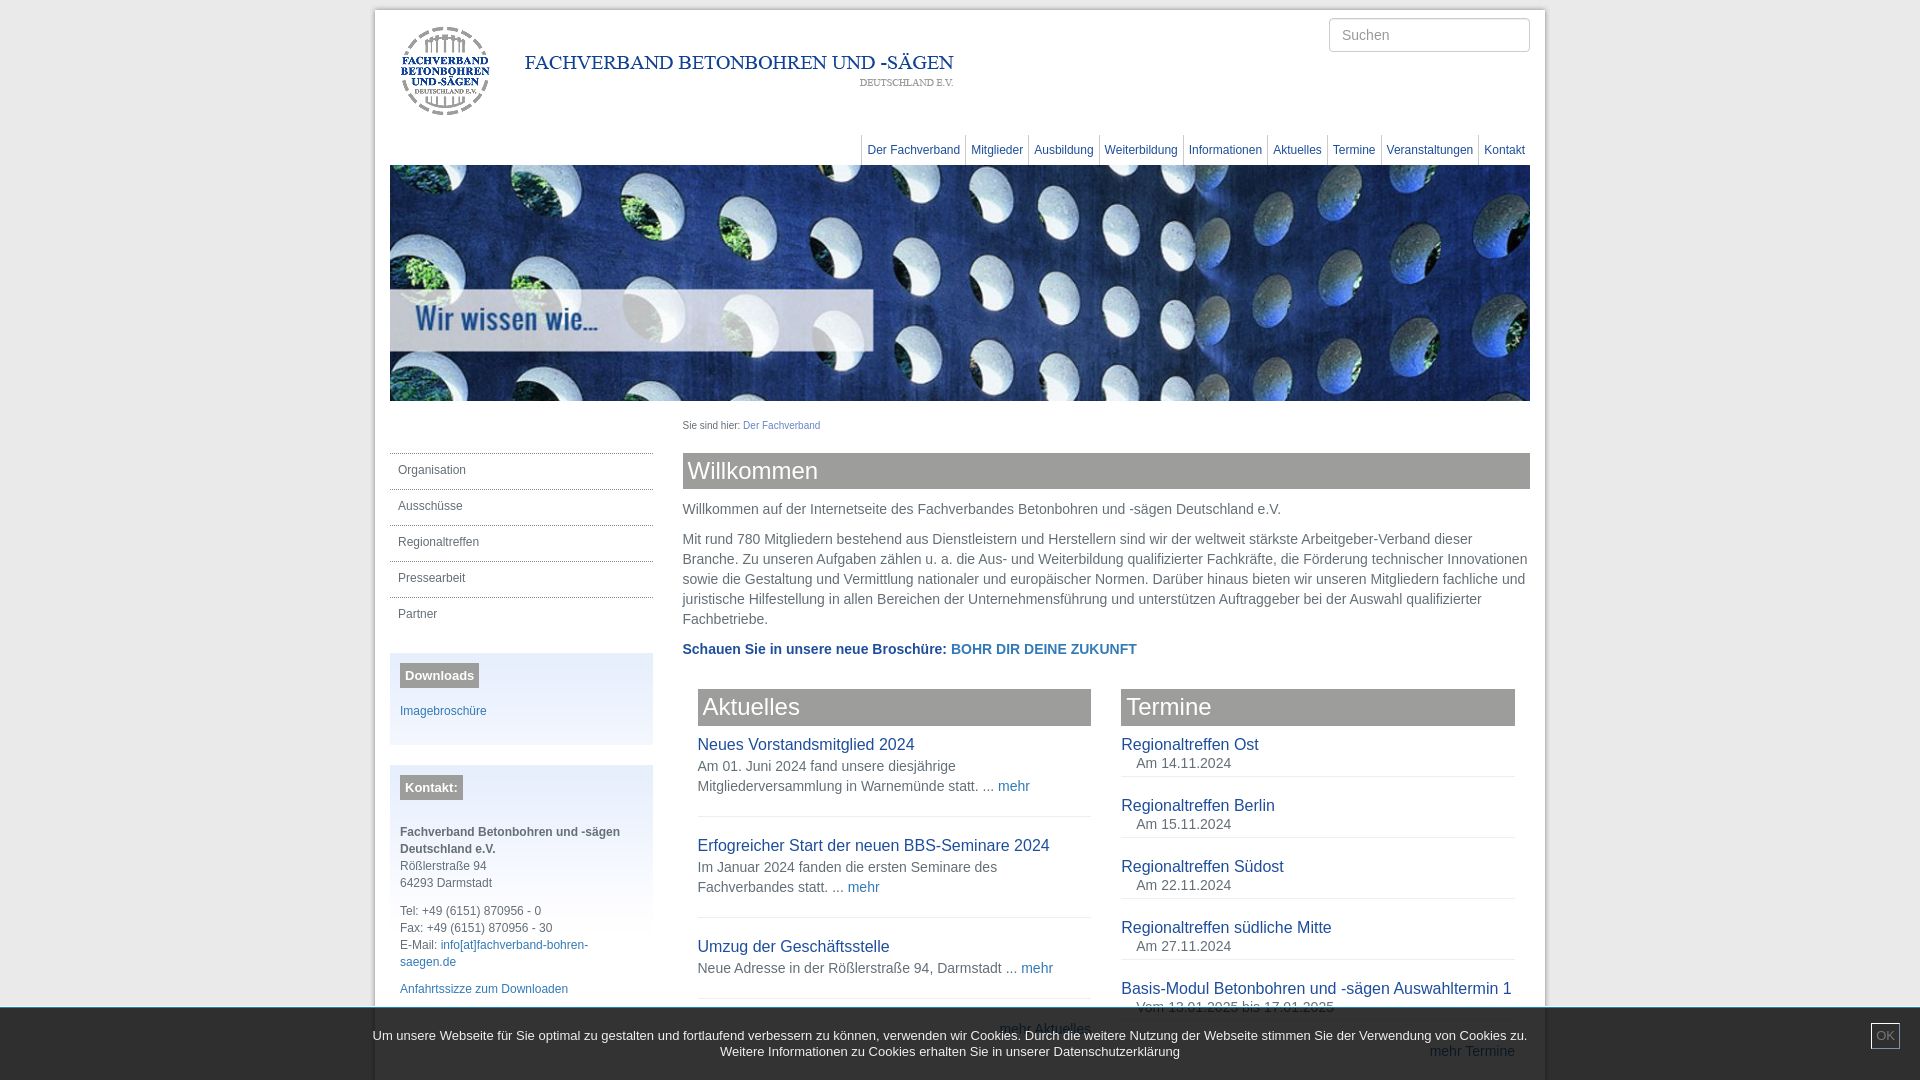Select Organisation in the sidebar
The width and height of the screenshot is (1920, 1080).
521,471
